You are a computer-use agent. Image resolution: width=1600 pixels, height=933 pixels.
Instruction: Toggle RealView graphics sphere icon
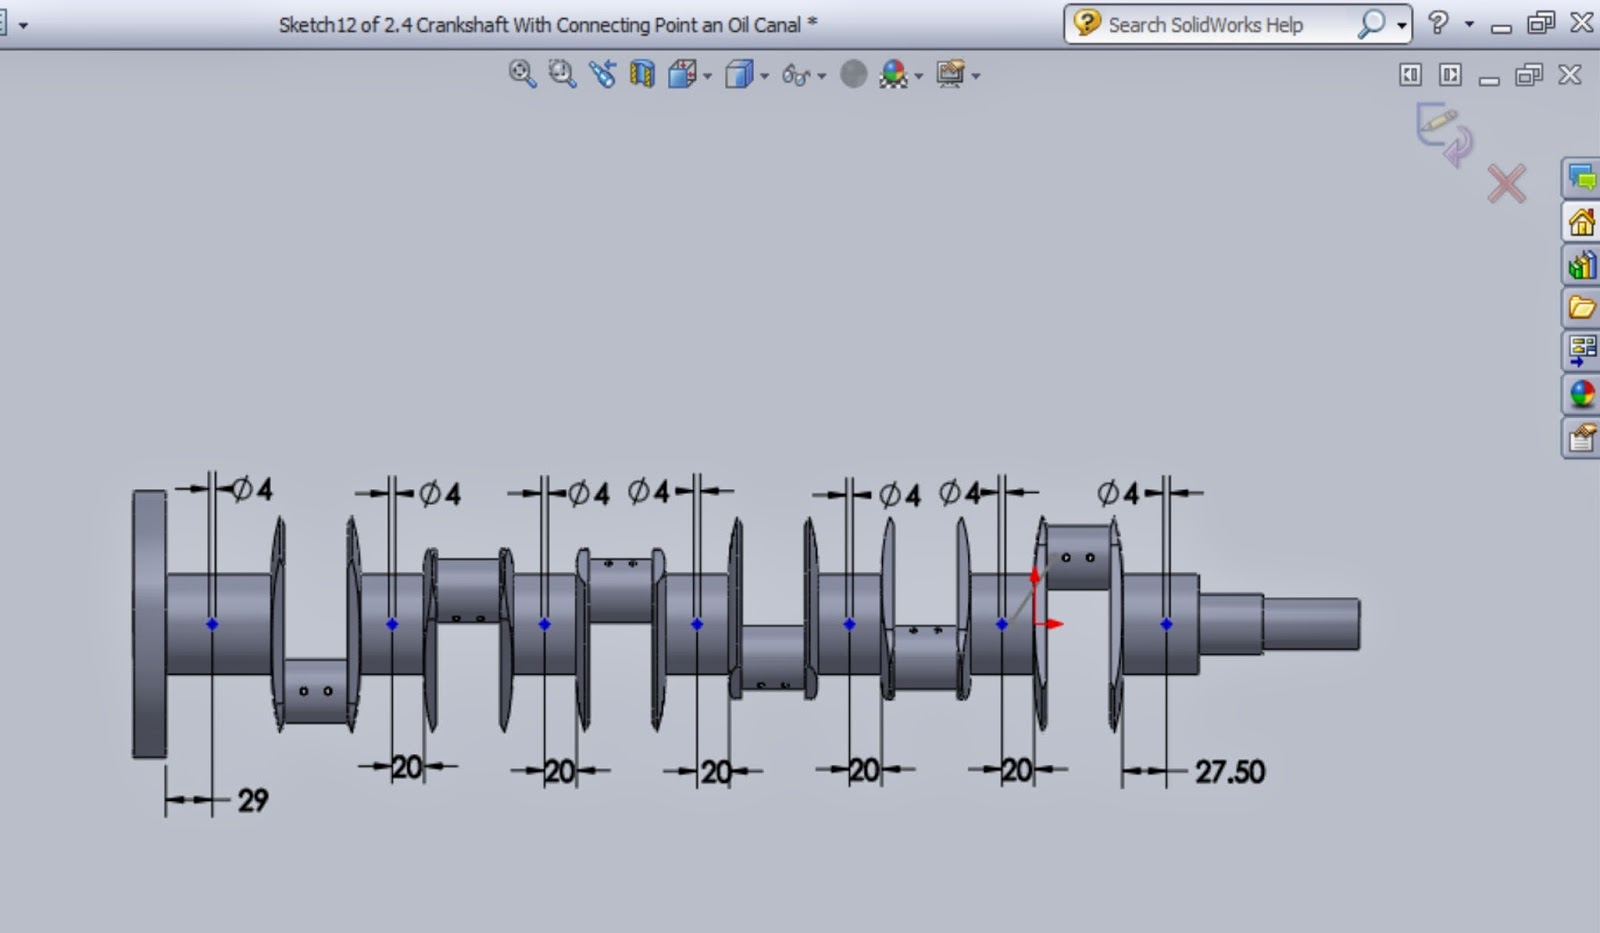click(853, 73)
